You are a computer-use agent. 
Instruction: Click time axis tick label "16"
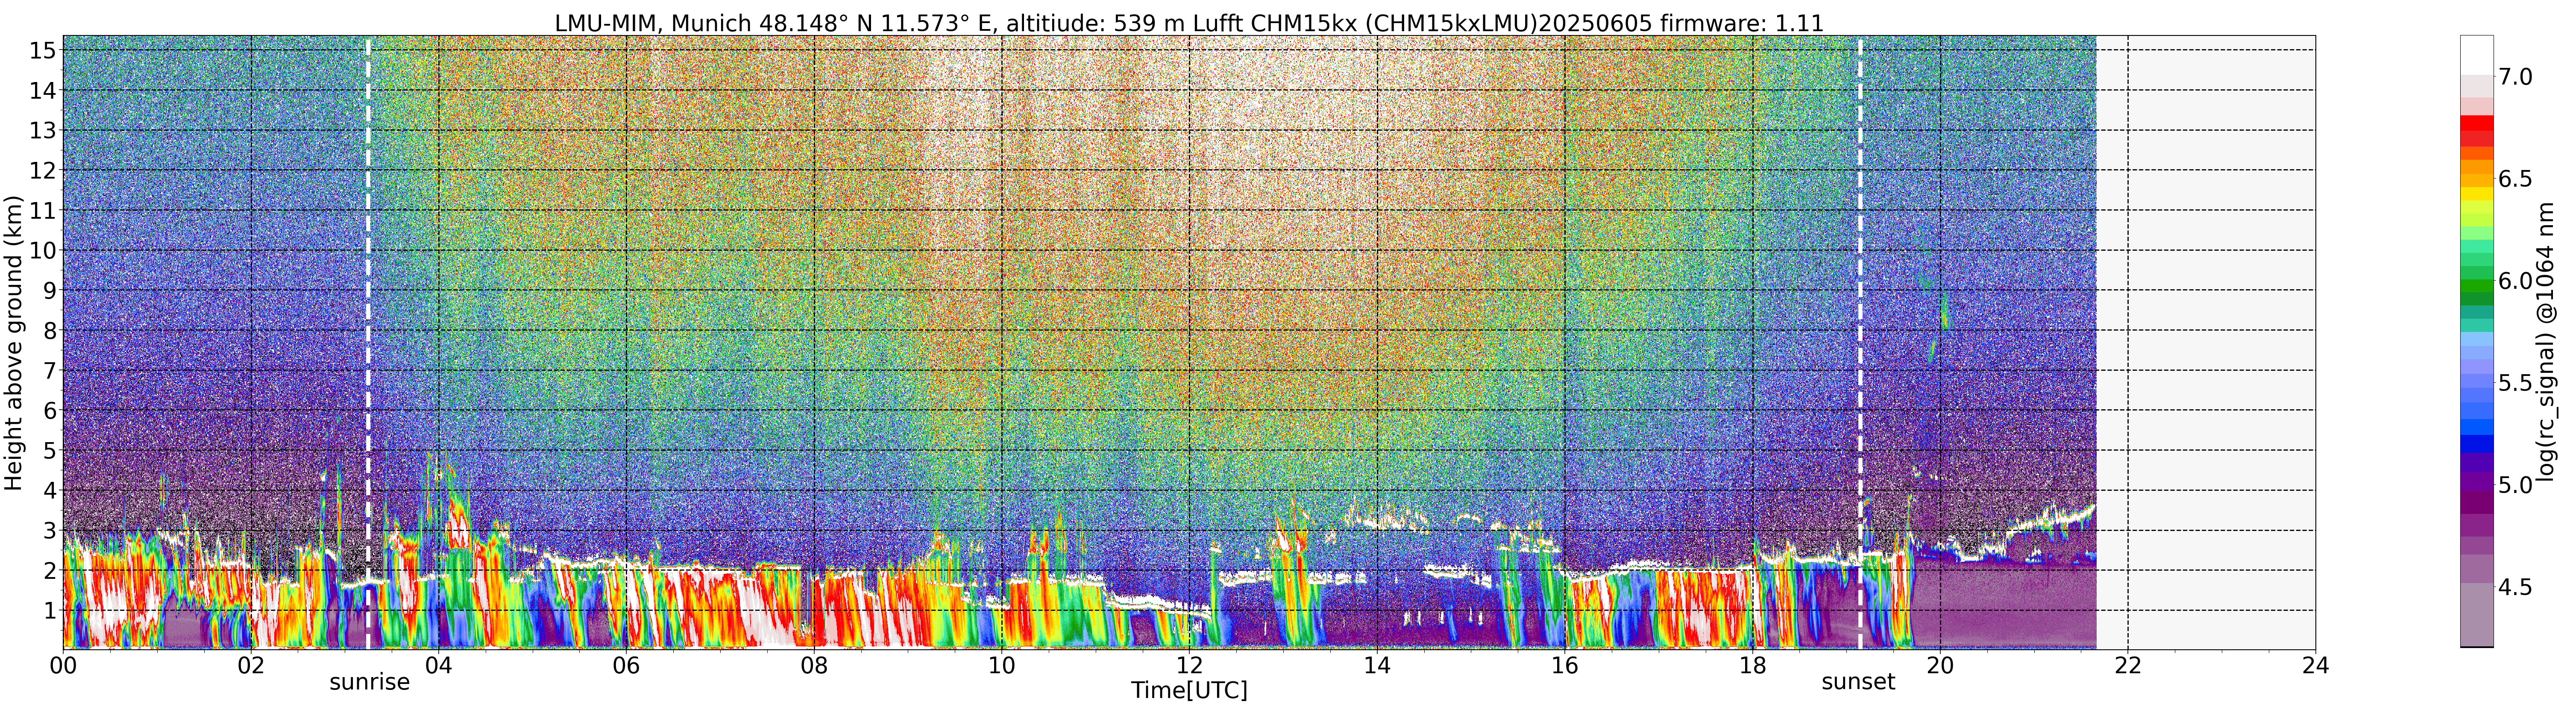pos(1564,666)
